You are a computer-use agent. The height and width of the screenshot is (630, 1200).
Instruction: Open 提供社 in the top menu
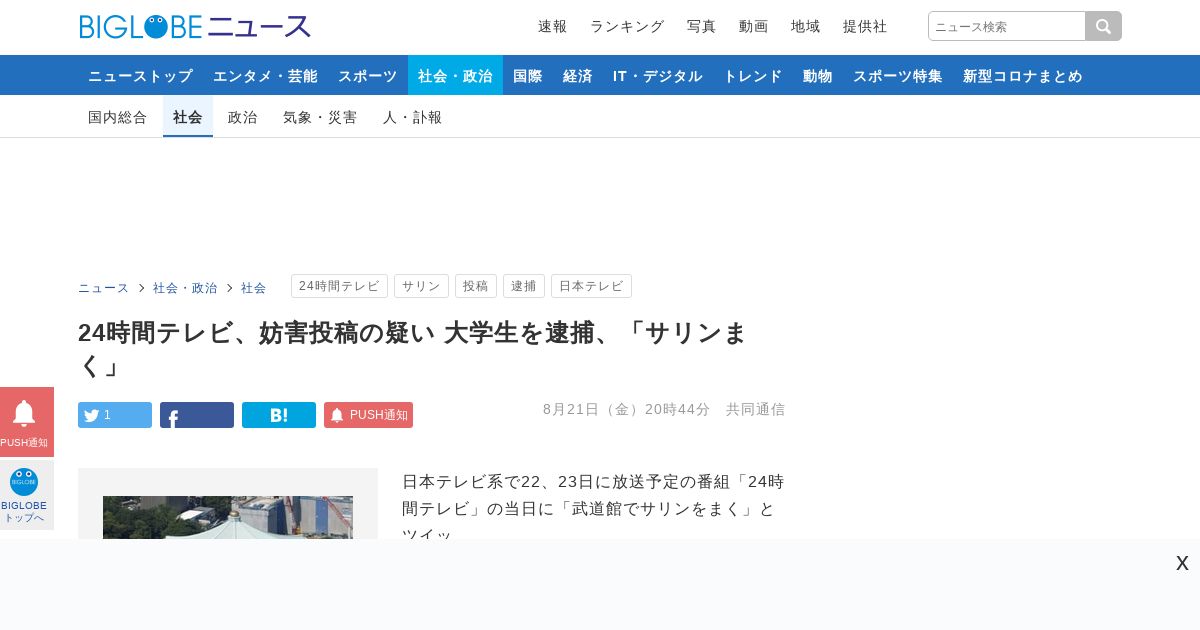coord(864,27)
